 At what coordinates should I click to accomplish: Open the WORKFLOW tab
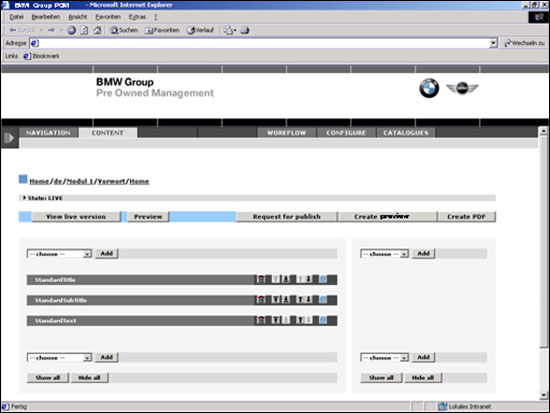tap(287, 133)
